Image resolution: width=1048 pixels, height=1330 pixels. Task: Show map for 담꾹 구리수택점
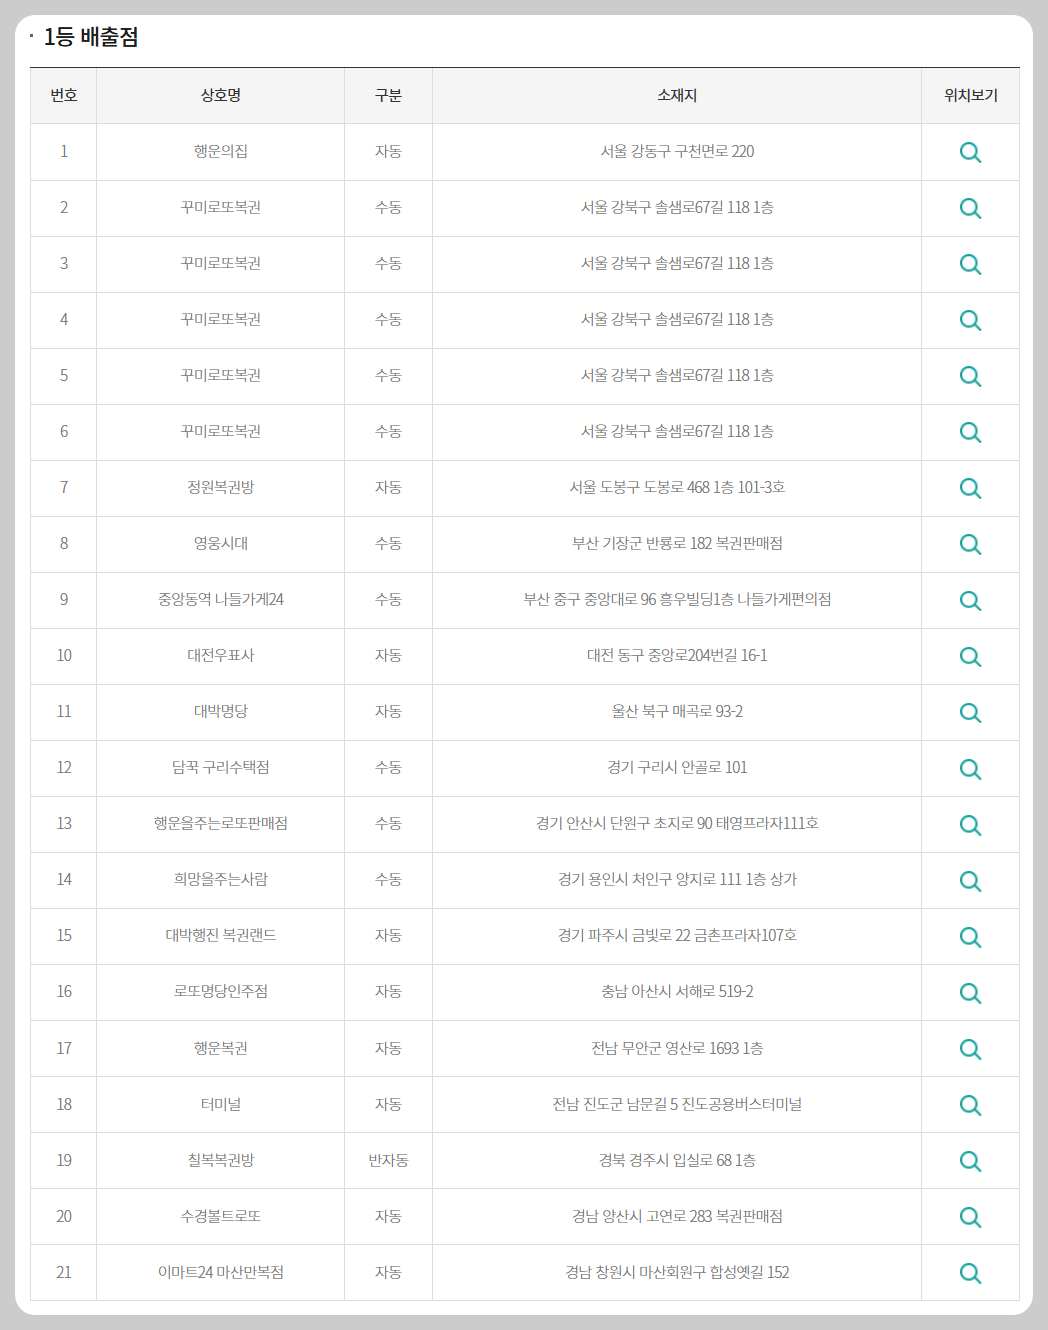pyautogui.click(x=969, y=768)
